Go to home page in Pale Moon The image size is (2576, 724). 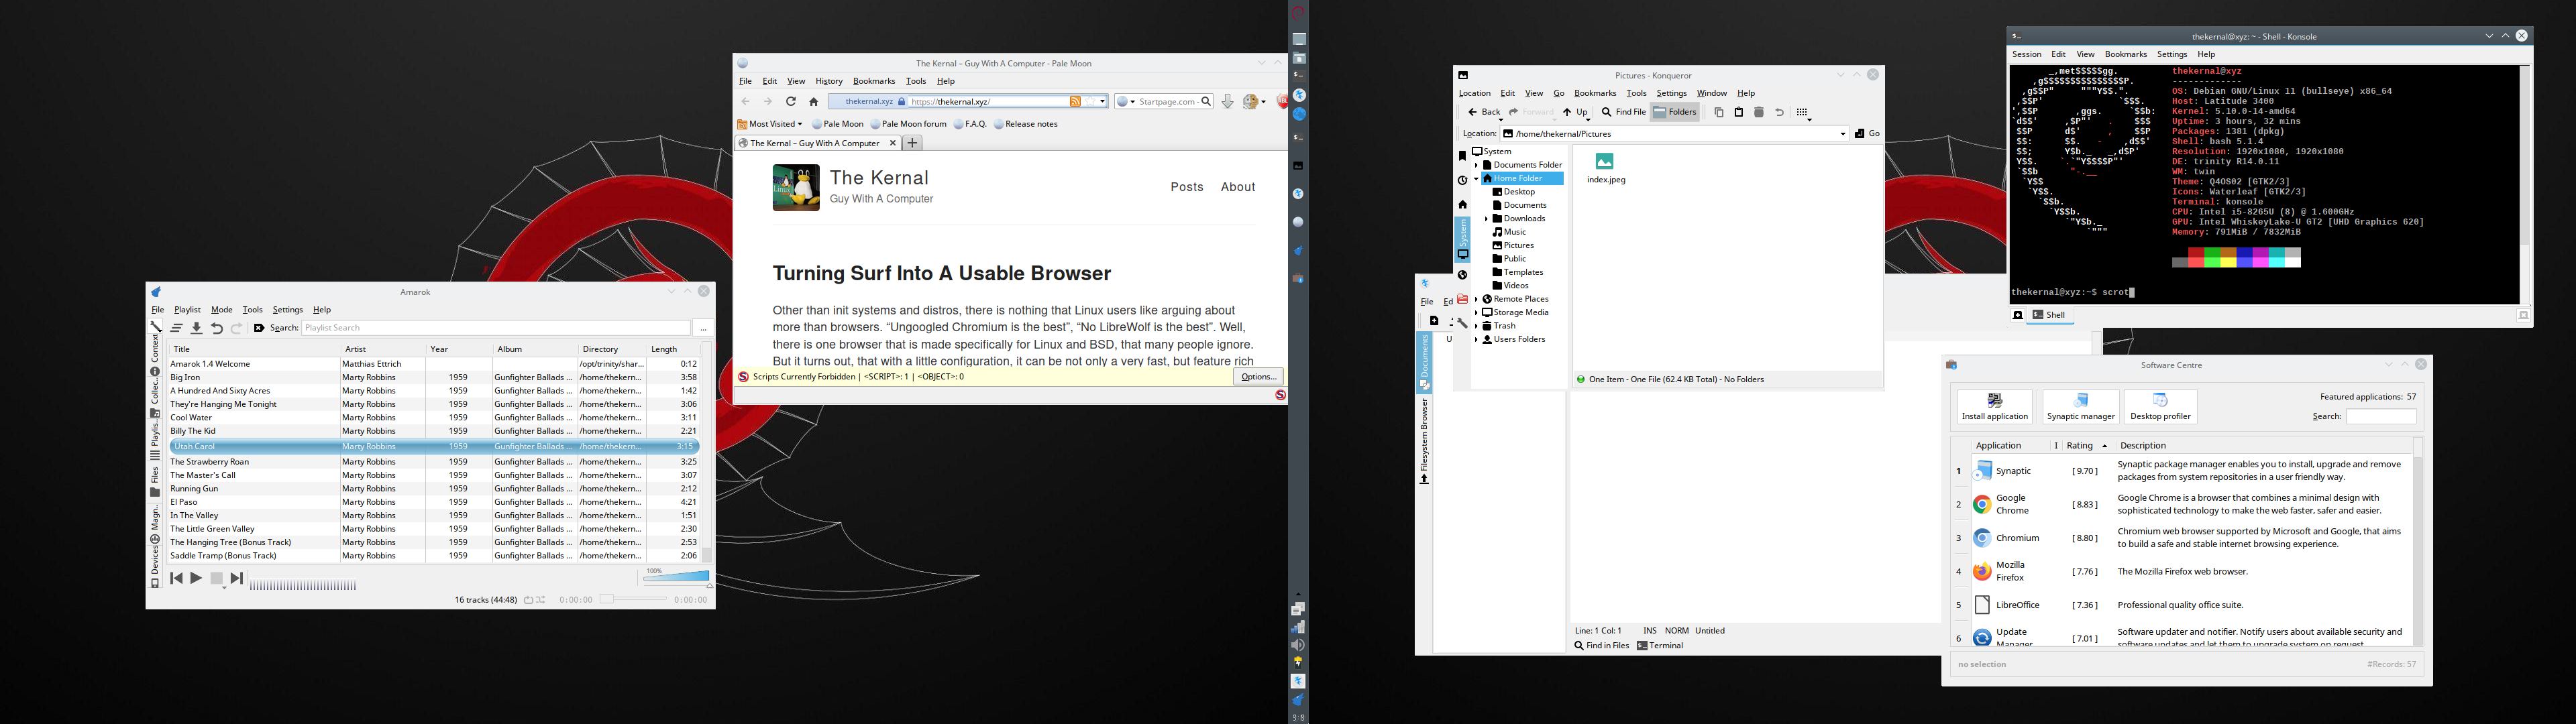coord(814,101)
